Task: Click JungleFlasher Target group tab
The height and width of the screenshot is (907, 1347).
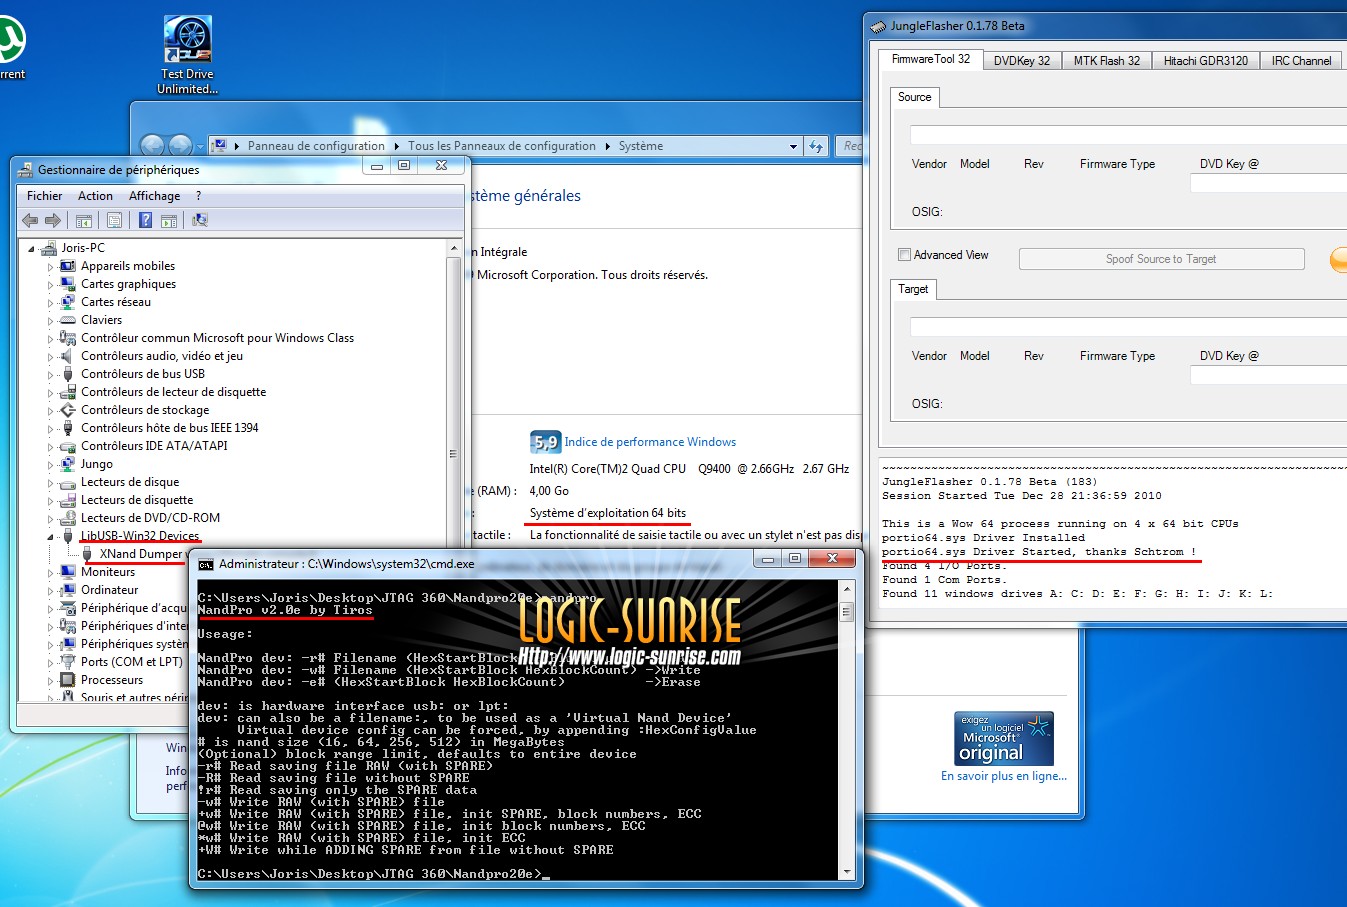Action: tap(912, 289)
